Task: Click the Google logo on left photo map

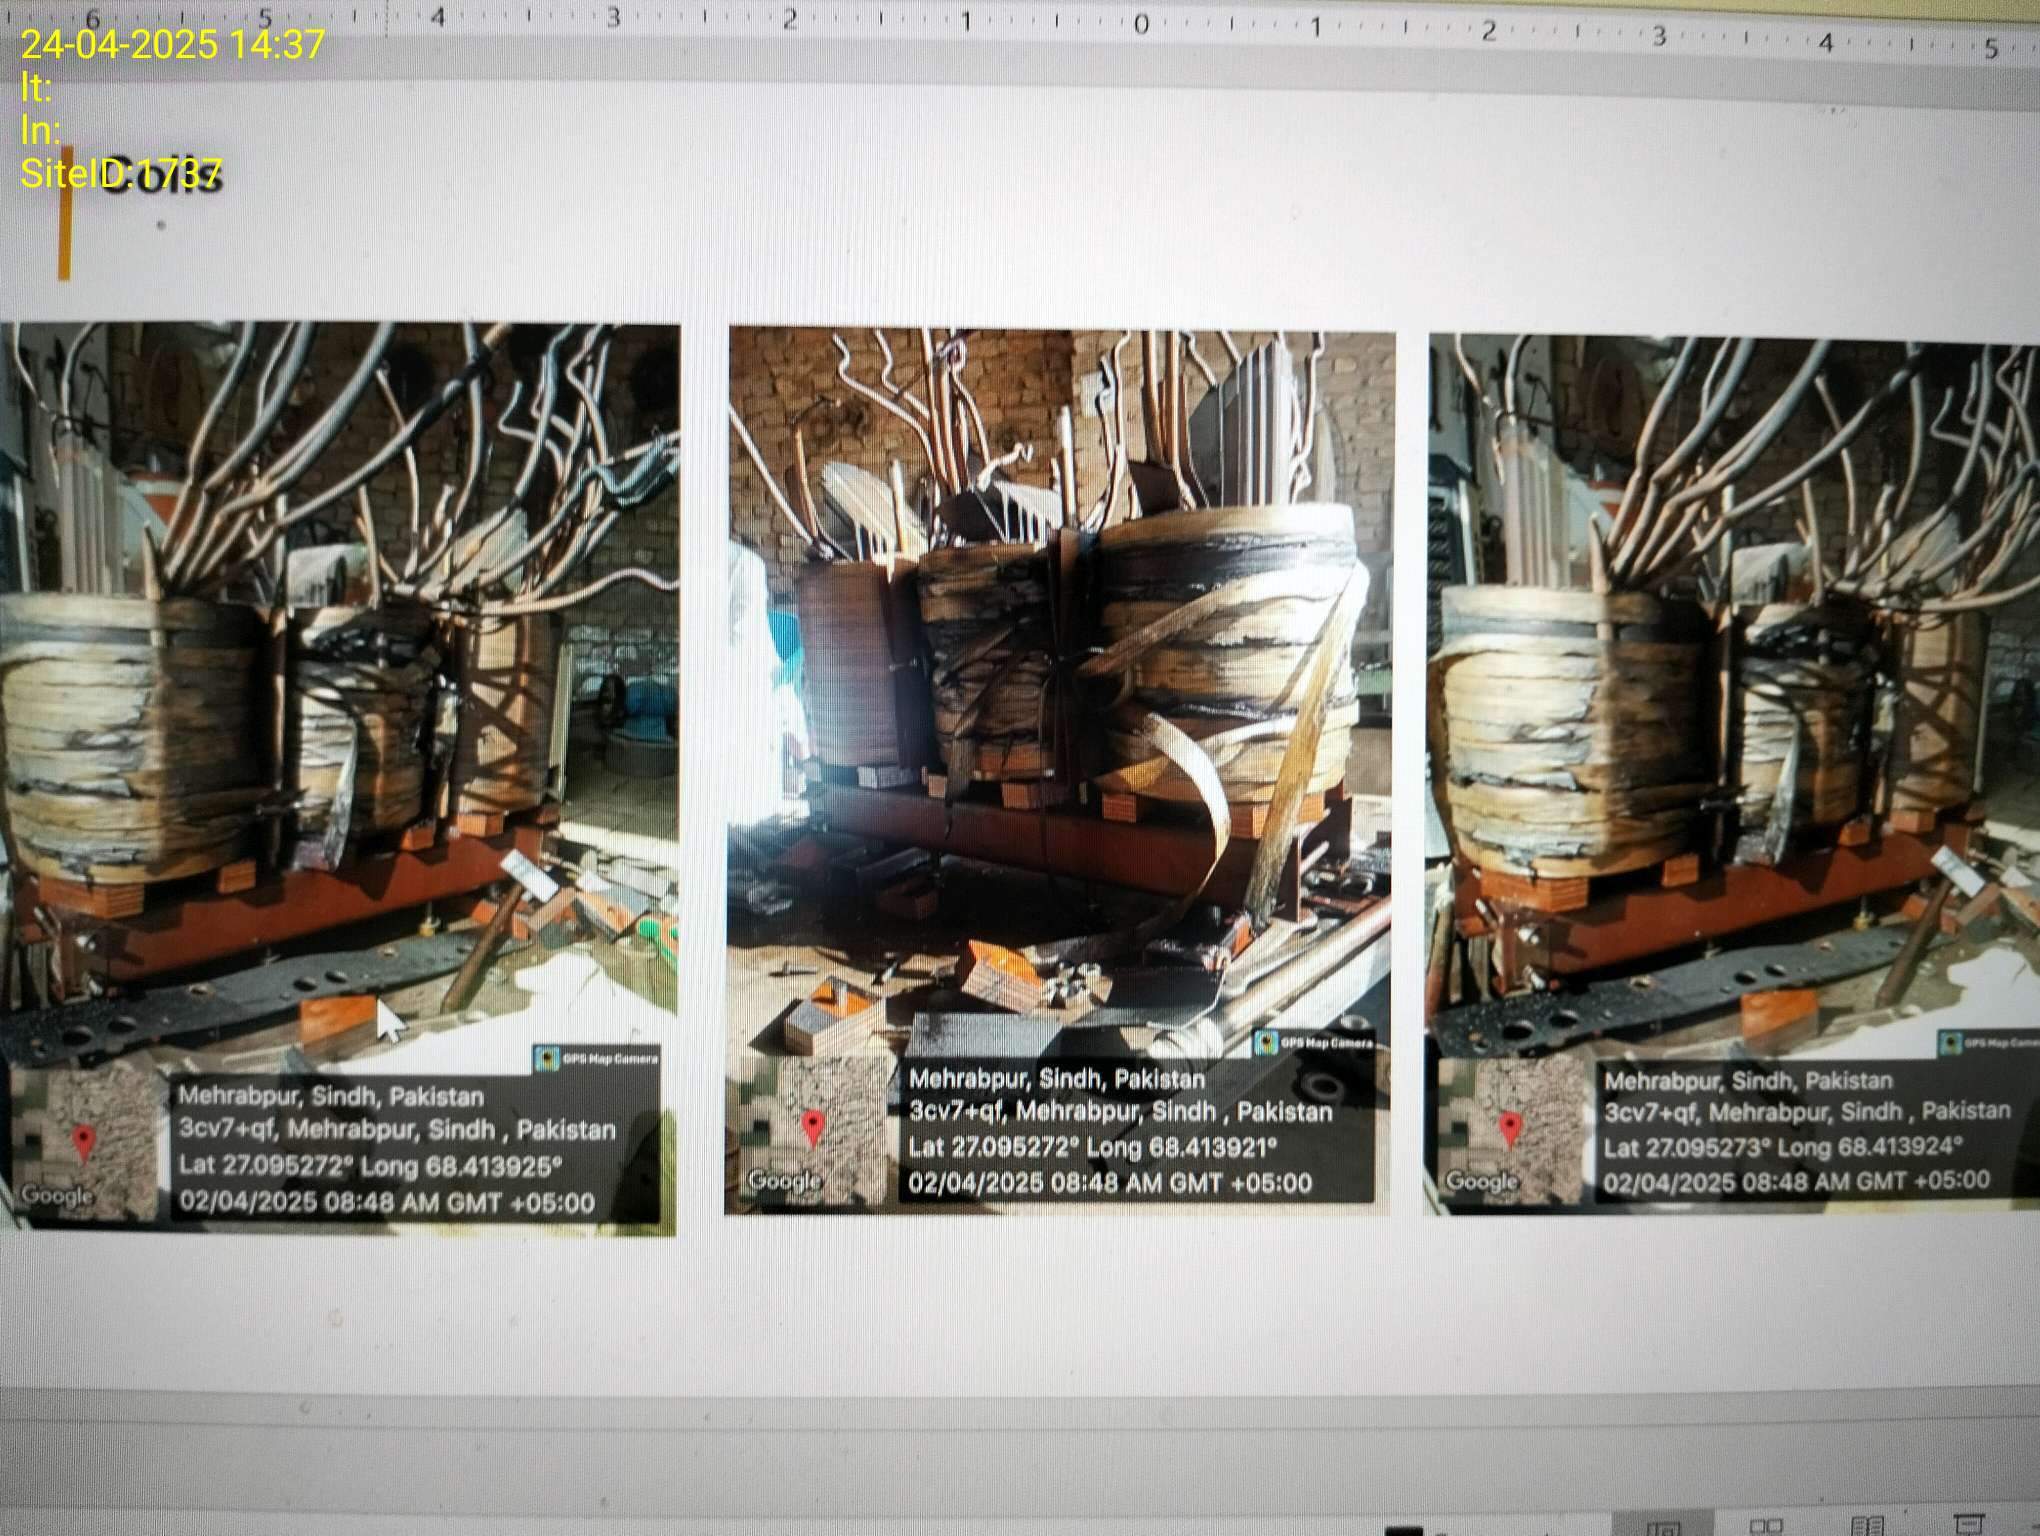Action: pos(56,1194)
